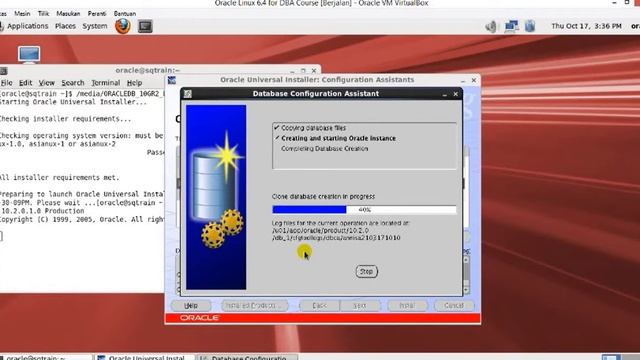The width and height of the screenshot is (640, 360).
Task: Click the clone database progress bar
Action: [x=364, y=210]
